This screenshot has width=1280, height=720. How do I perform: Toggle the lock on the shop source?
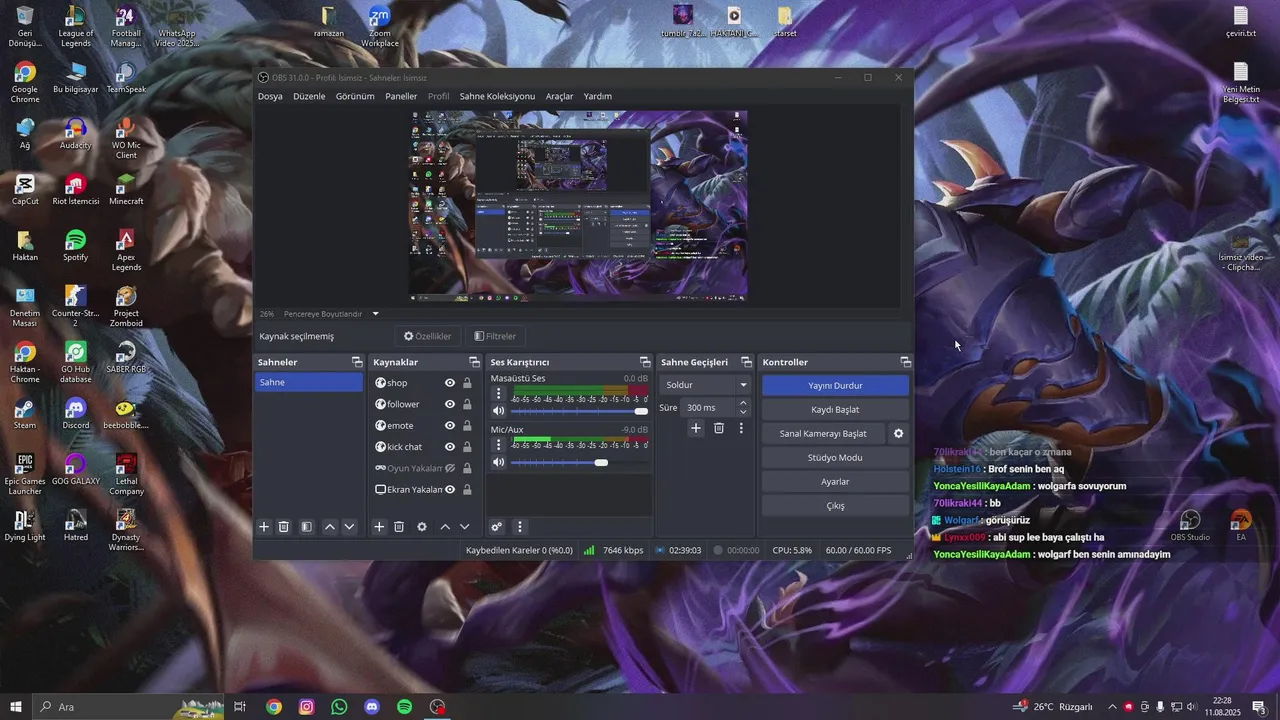467,383
